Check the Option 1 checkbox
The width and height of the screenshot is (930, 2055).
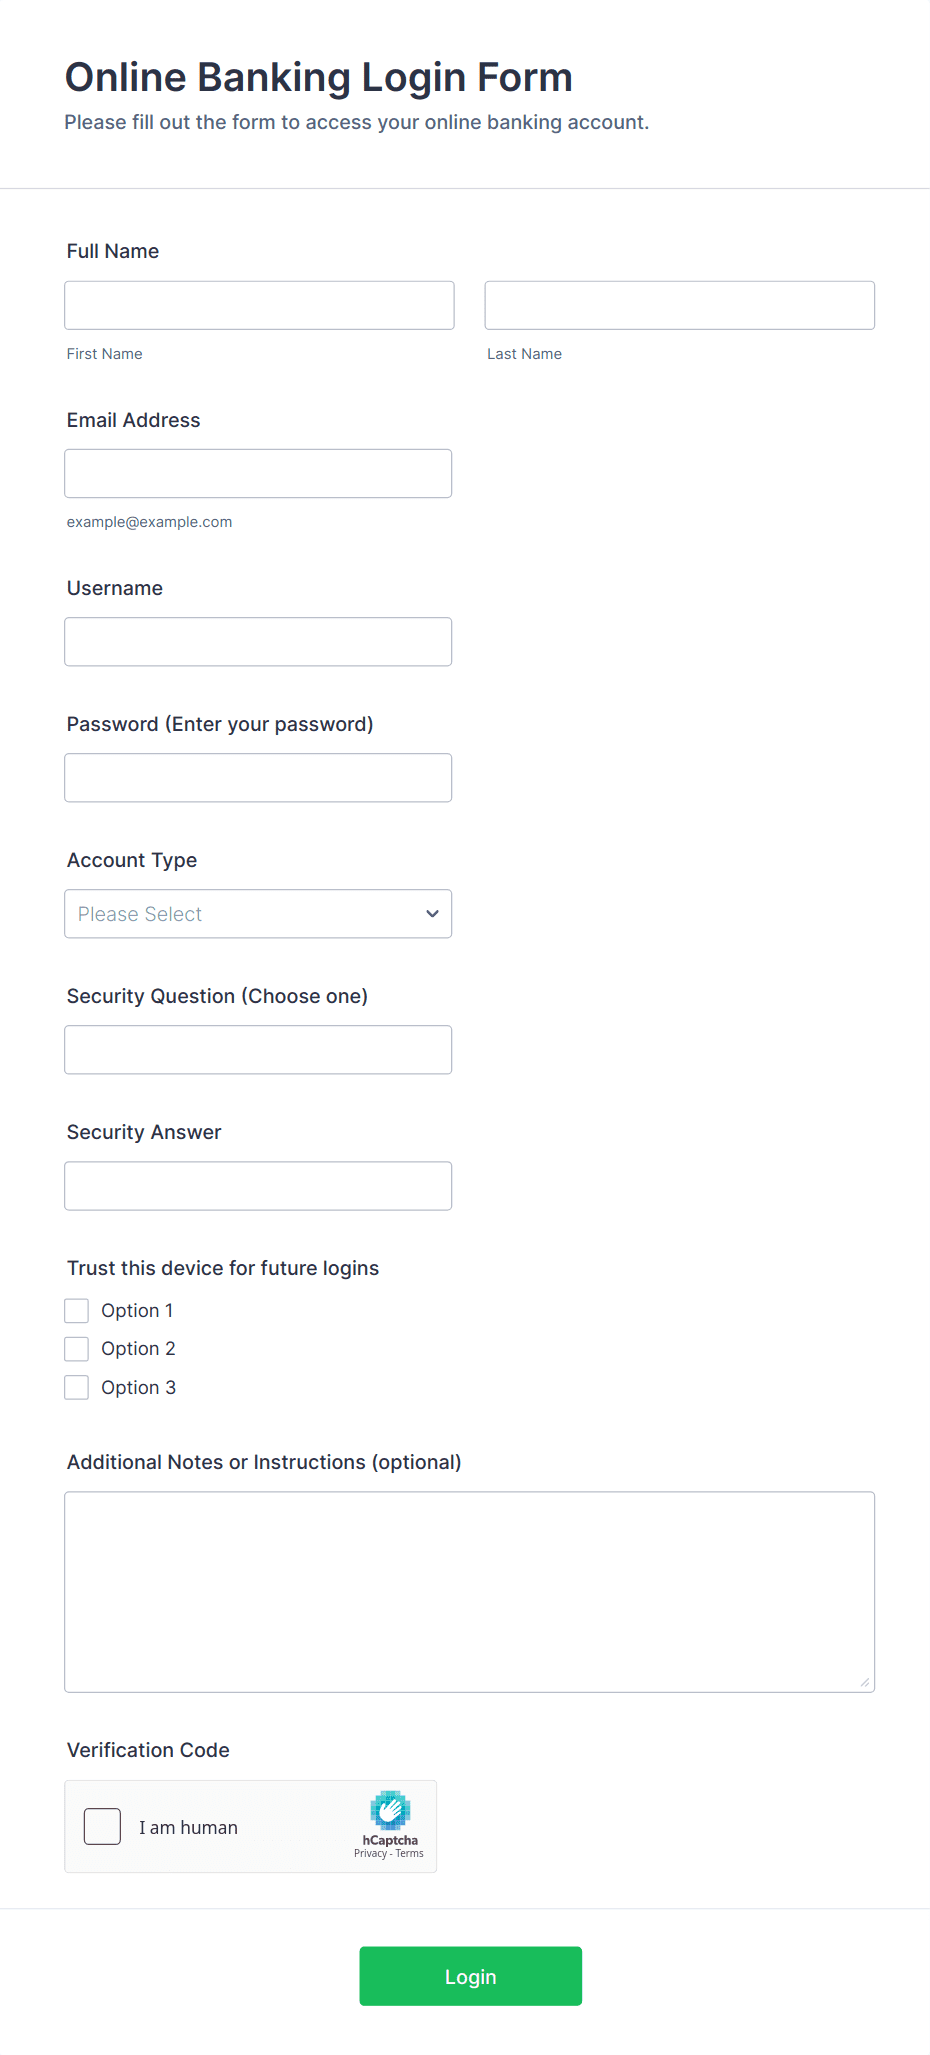pyautogui.click(x=77, y=1311)
